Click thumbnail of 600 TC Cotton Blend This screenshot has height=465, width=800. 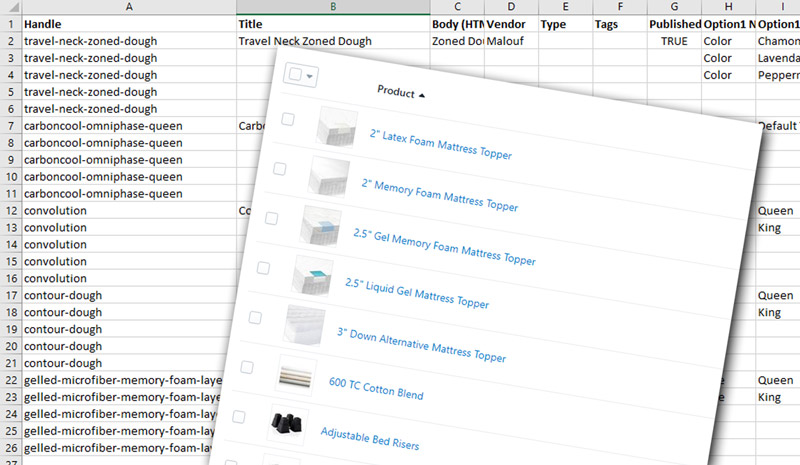[x=296, y=376]
